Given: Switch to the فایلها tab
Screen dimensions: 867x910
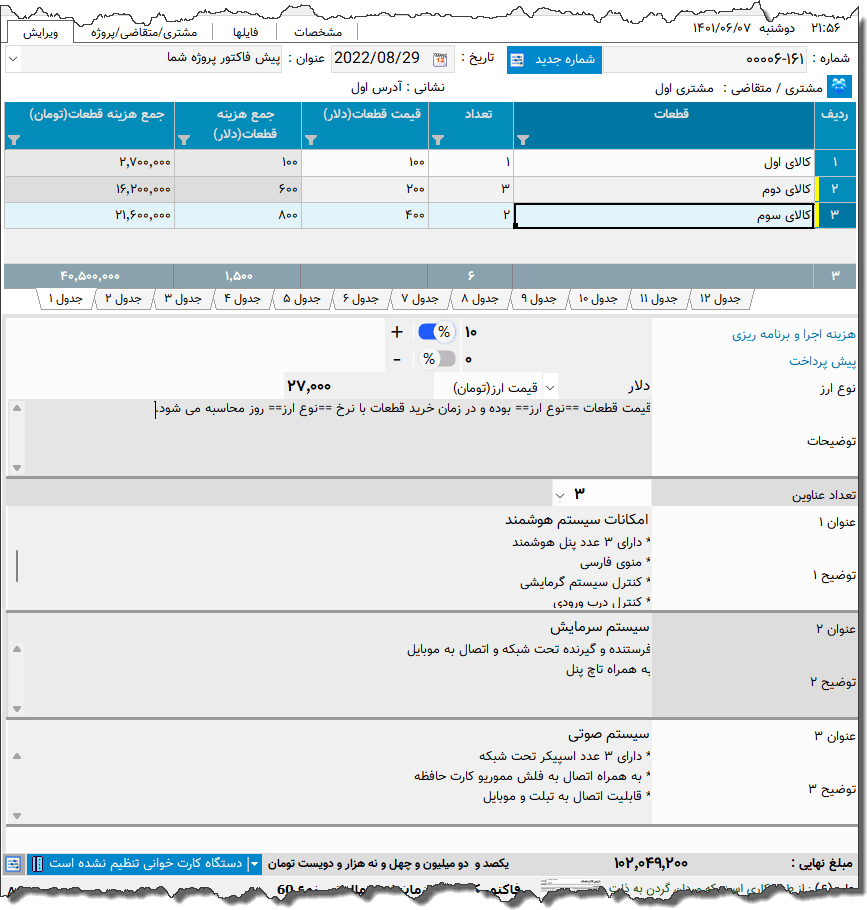Looking at the screenshot, I should pos(244,30).
